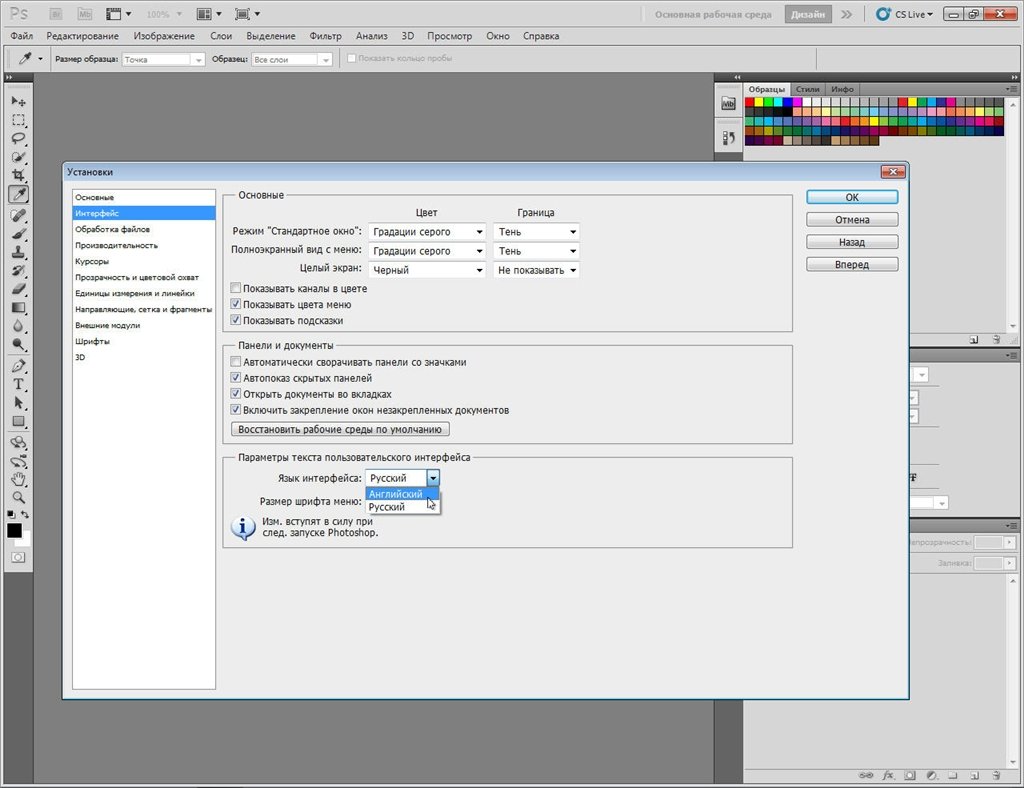Activate the Hand tool
The width and height of the screenshot is (1024, 788).
(18, 479)
